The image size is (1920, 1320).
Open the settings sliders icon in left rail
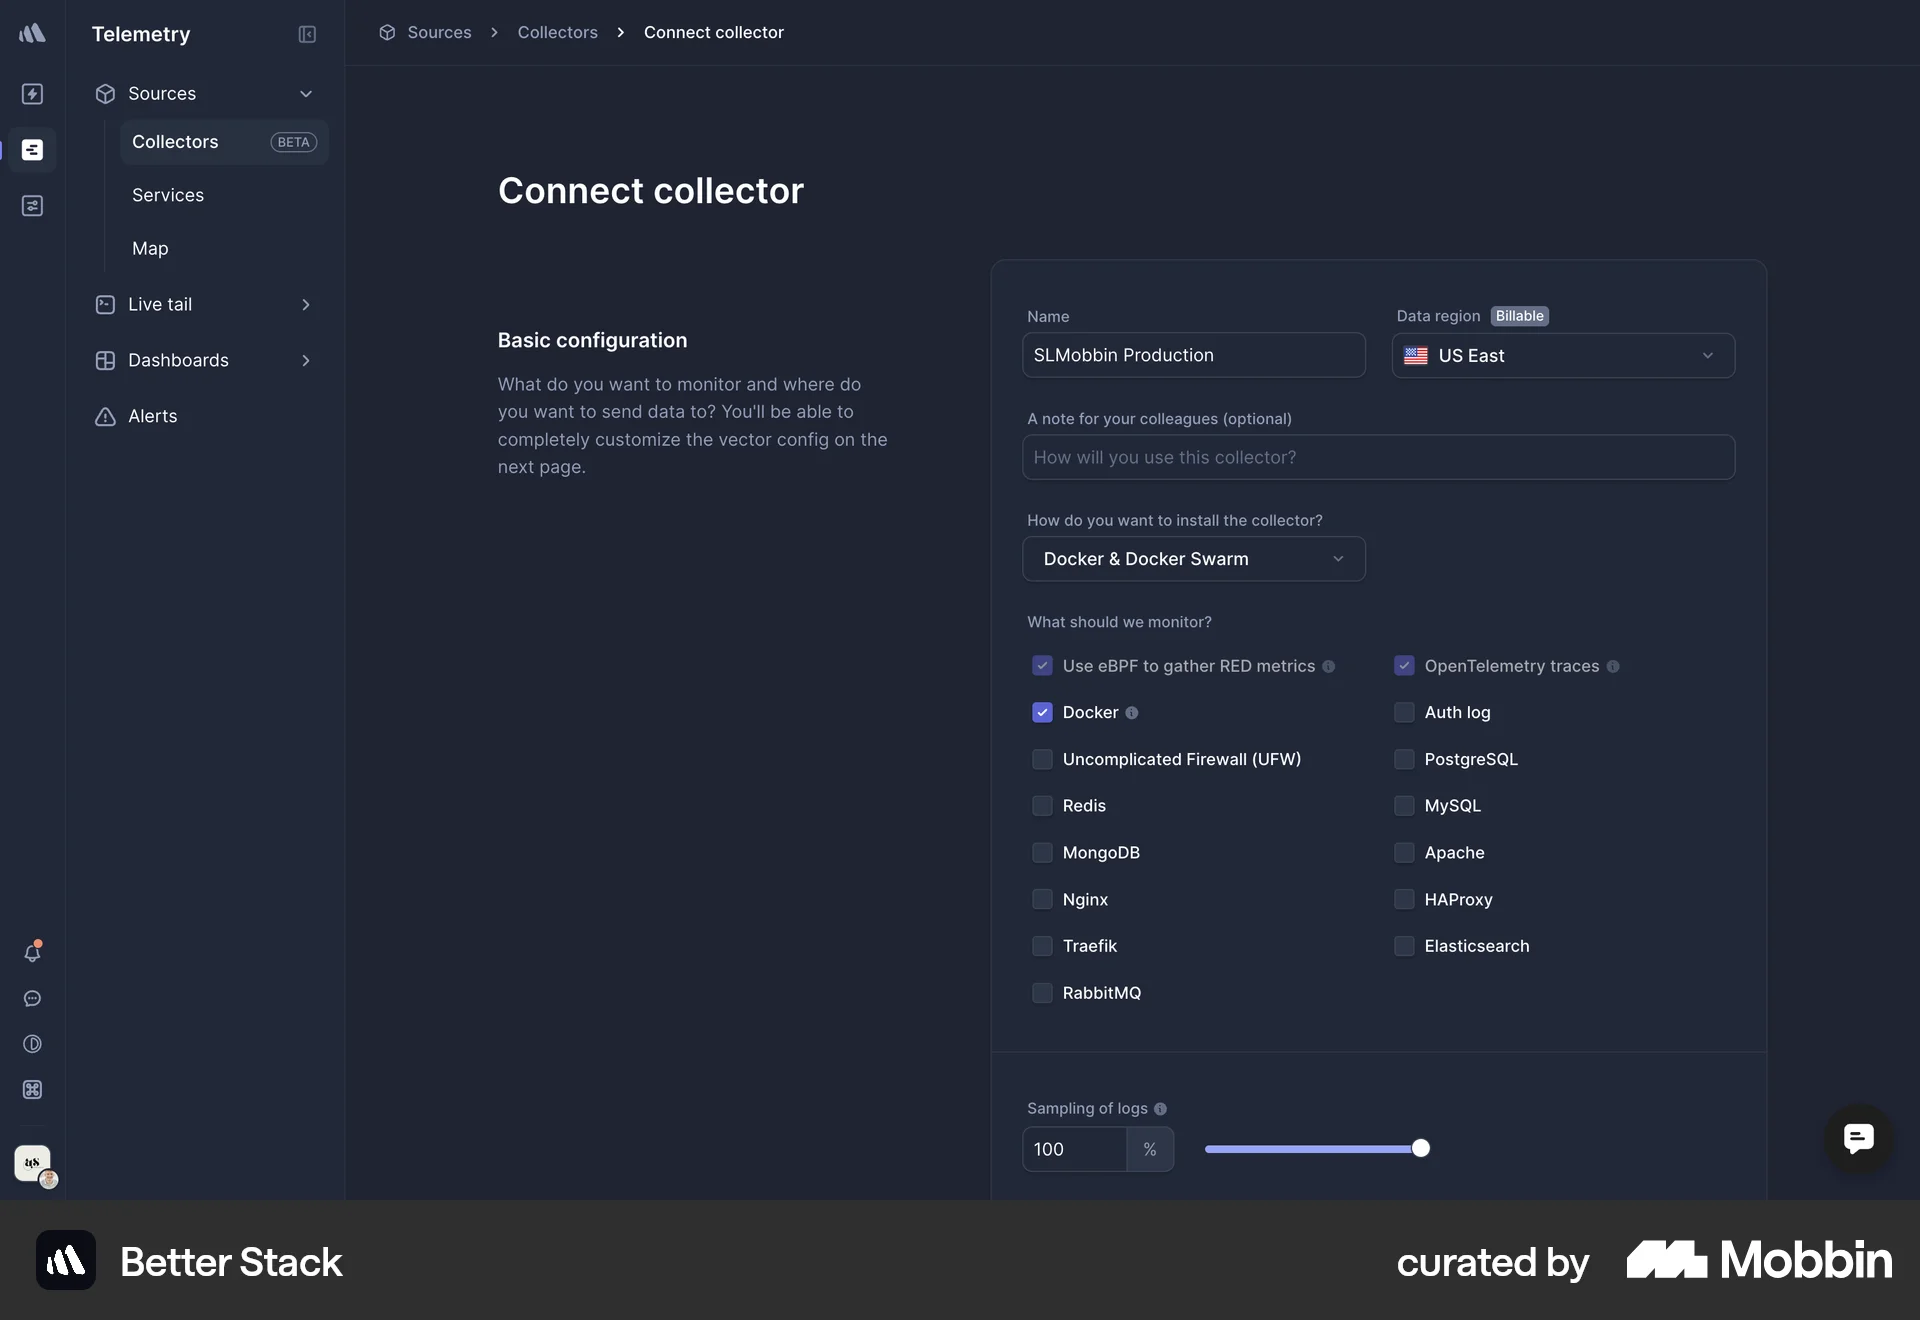click(33, 206)
